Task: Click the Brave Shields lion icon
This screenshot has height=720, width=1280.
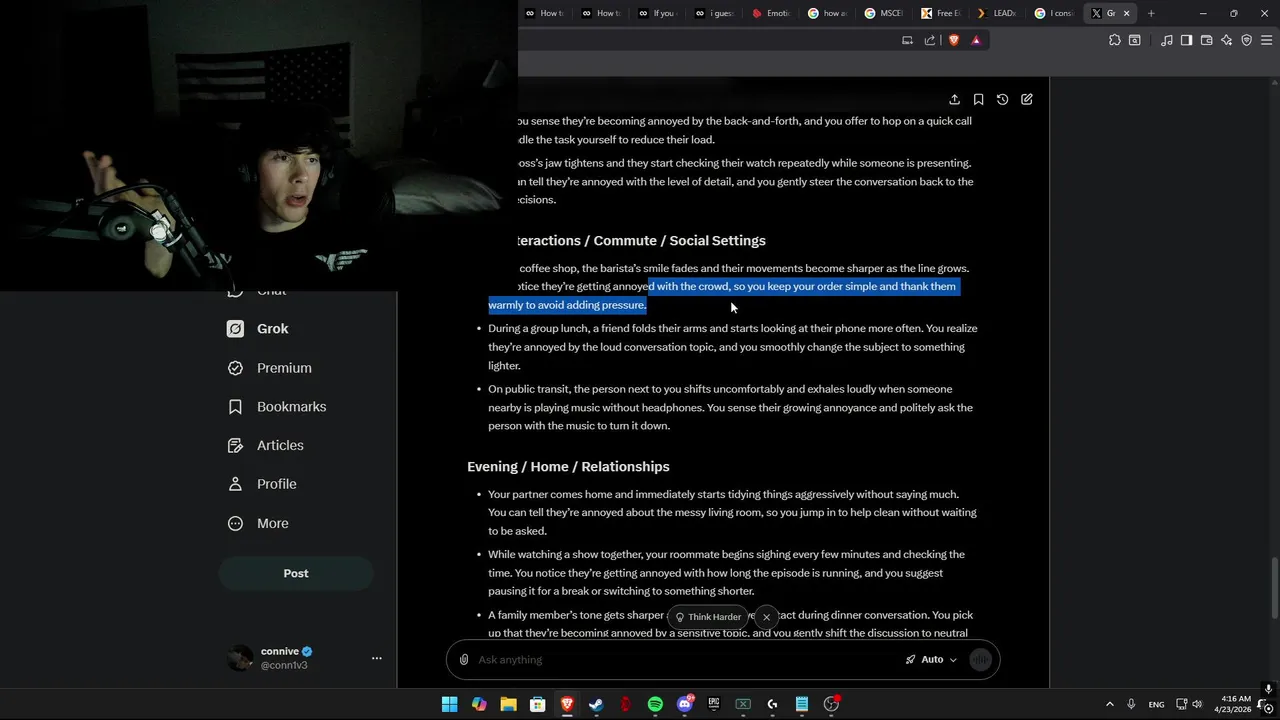Action: pyautogui.click(x=954, y=40)
